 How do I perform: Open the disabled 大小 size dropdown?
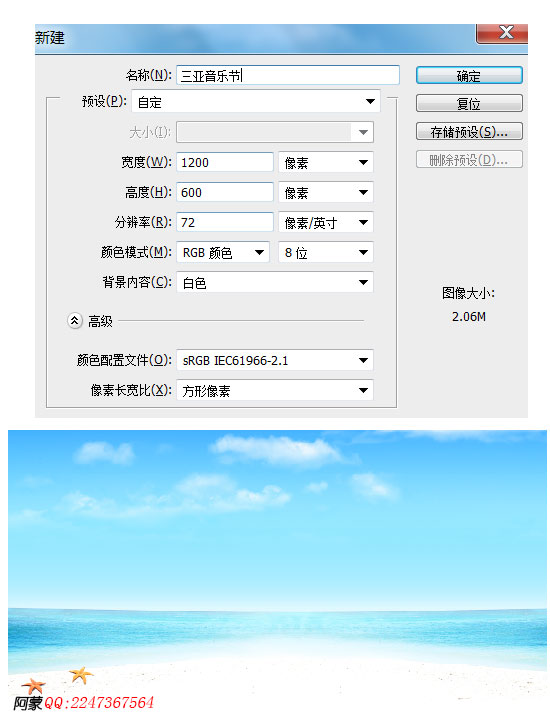pos(275,132)
